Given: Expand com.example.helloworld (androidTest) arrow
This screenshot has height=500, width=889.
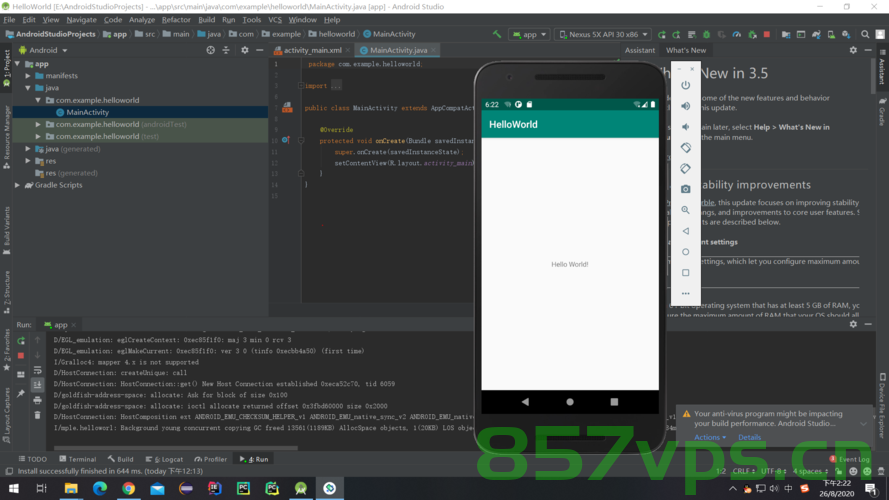Looking at the screenshot, I should click(38, 124).
